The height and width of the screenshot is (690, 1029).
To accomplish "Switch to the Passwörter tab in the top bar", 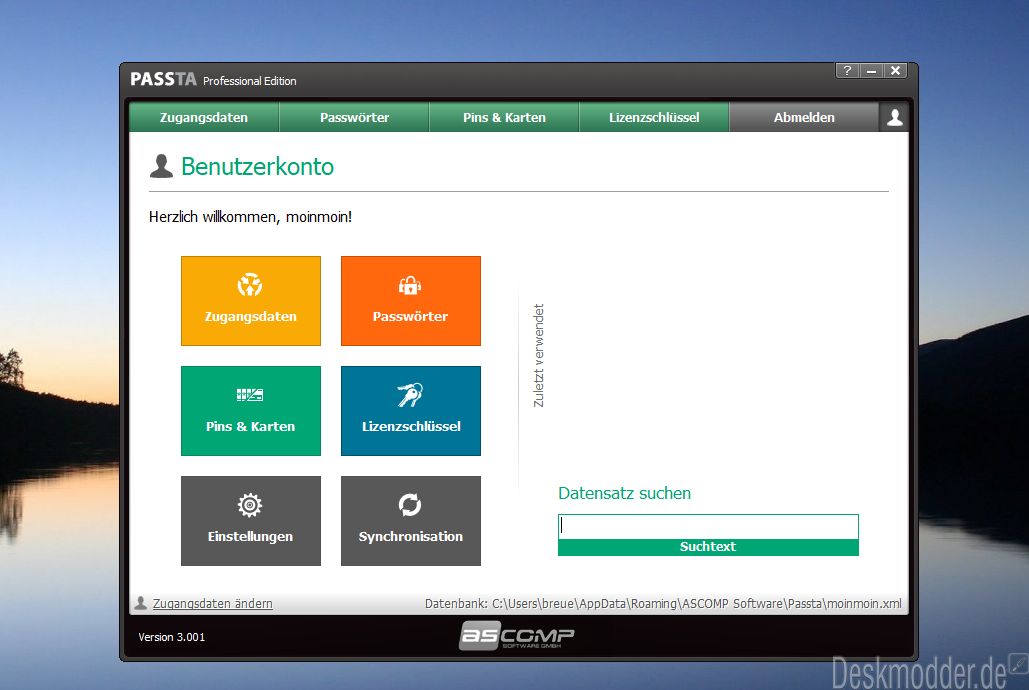I will click(x=354, y=118).
